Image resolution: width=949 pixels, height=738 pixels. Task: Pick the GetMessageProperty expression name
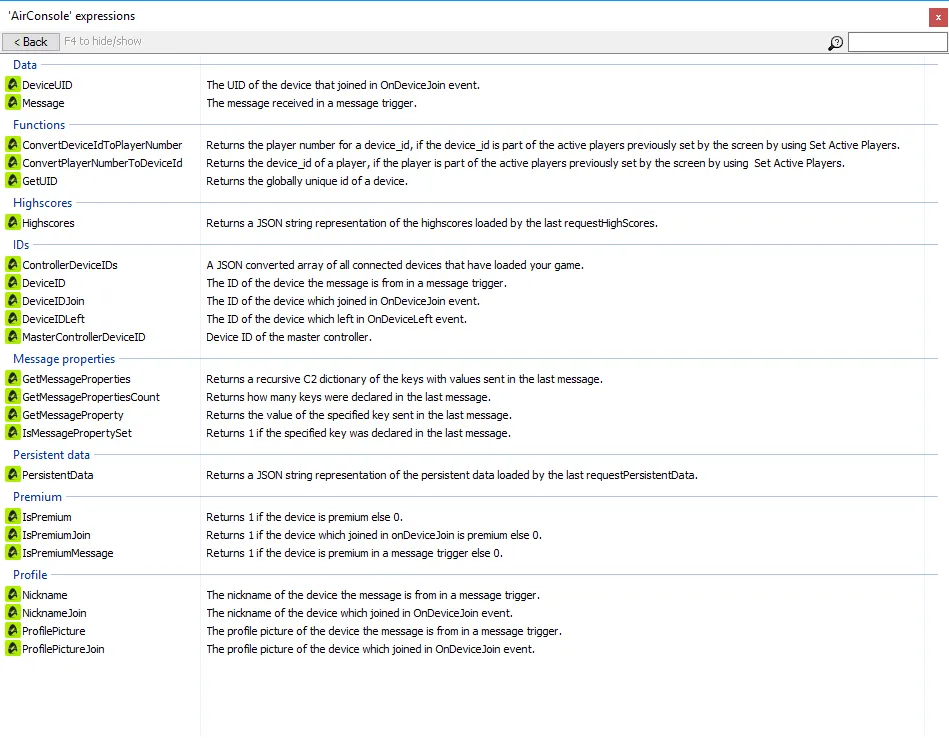pyautogui.click(x=73, y=415)
